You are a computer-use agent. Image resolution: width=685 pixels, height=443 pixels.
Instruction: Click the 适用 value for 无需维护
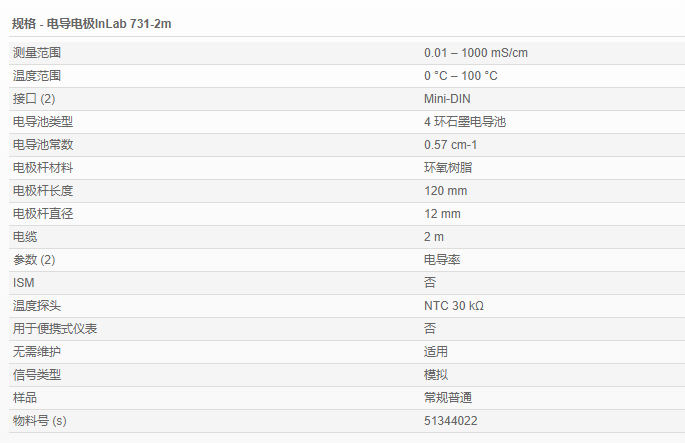(436, 351)
